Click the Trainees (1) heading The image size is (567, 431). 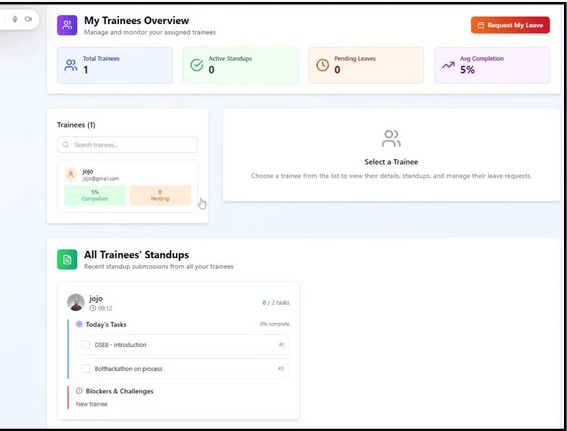point(76,125)
